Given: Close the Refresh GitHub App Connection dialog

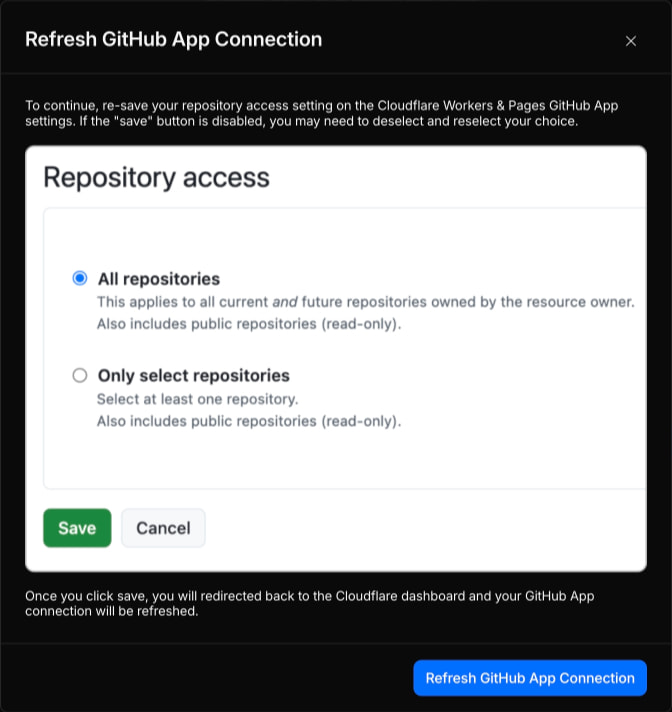Looking at the screenshot, I should (x=631, y=41).
